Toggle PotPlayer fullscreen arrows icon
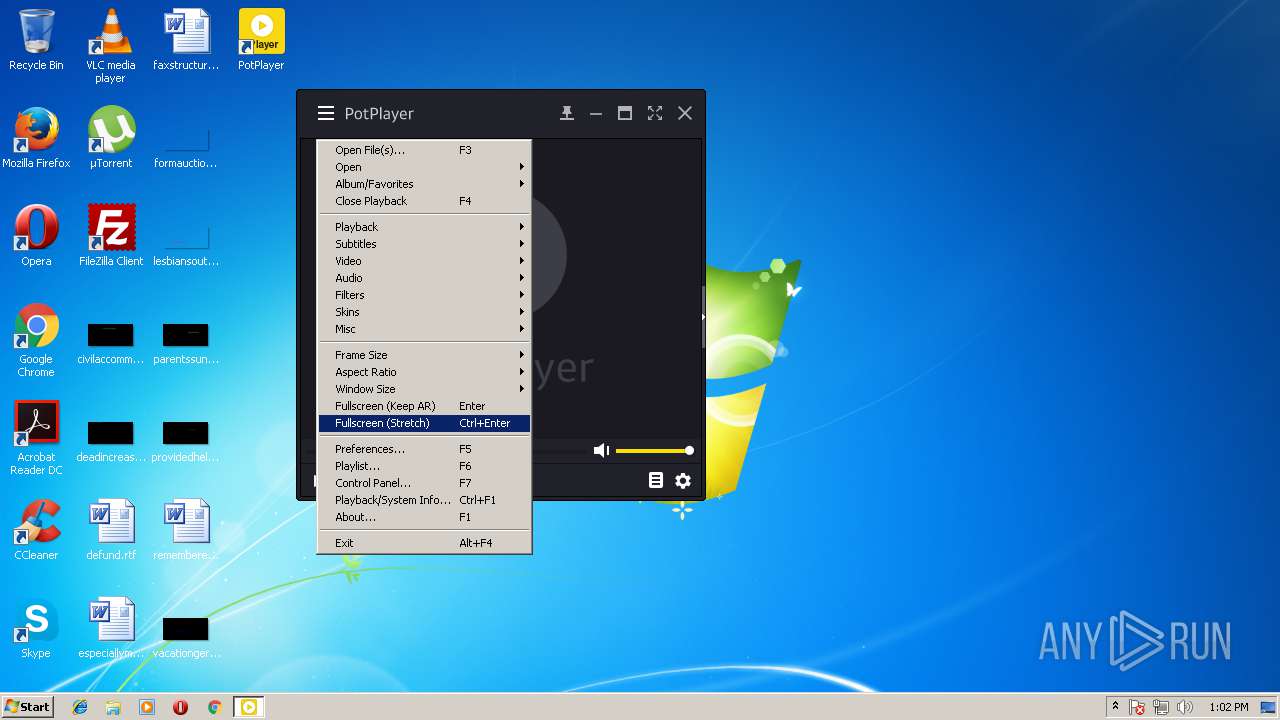 655,113
